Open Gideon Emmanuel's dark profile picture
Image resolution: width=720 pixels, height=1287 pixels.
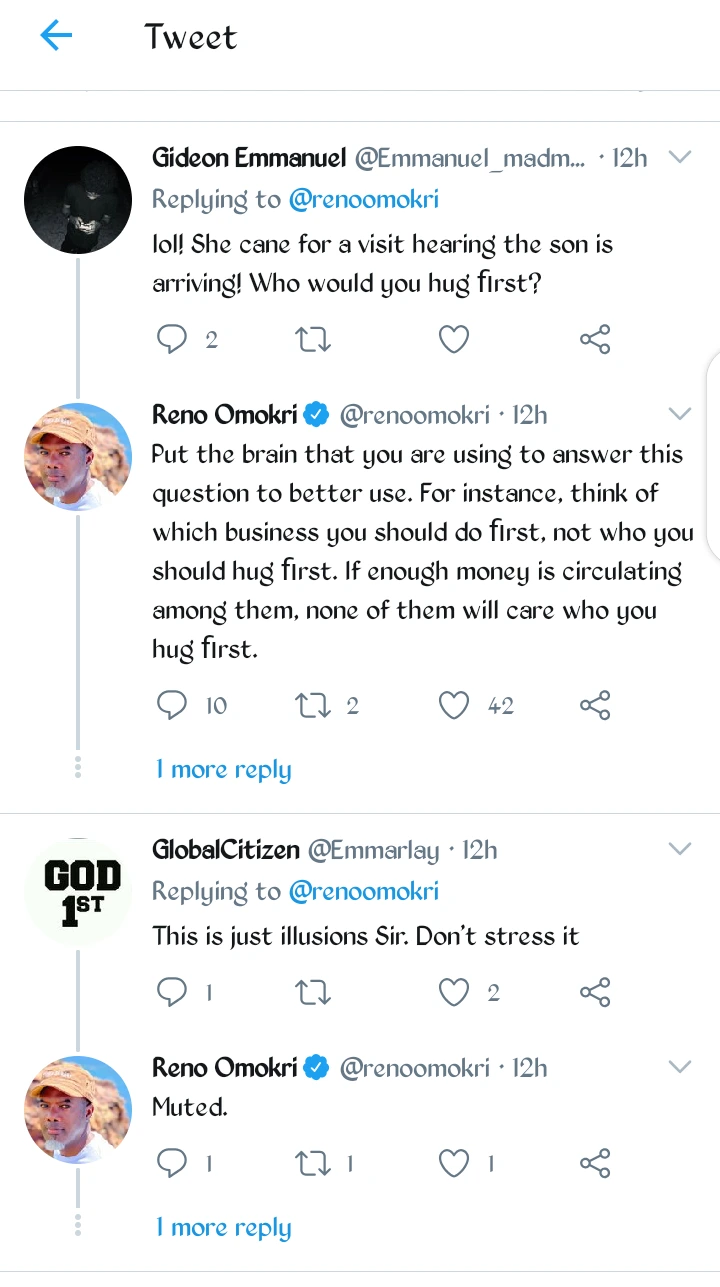(78, 200)
